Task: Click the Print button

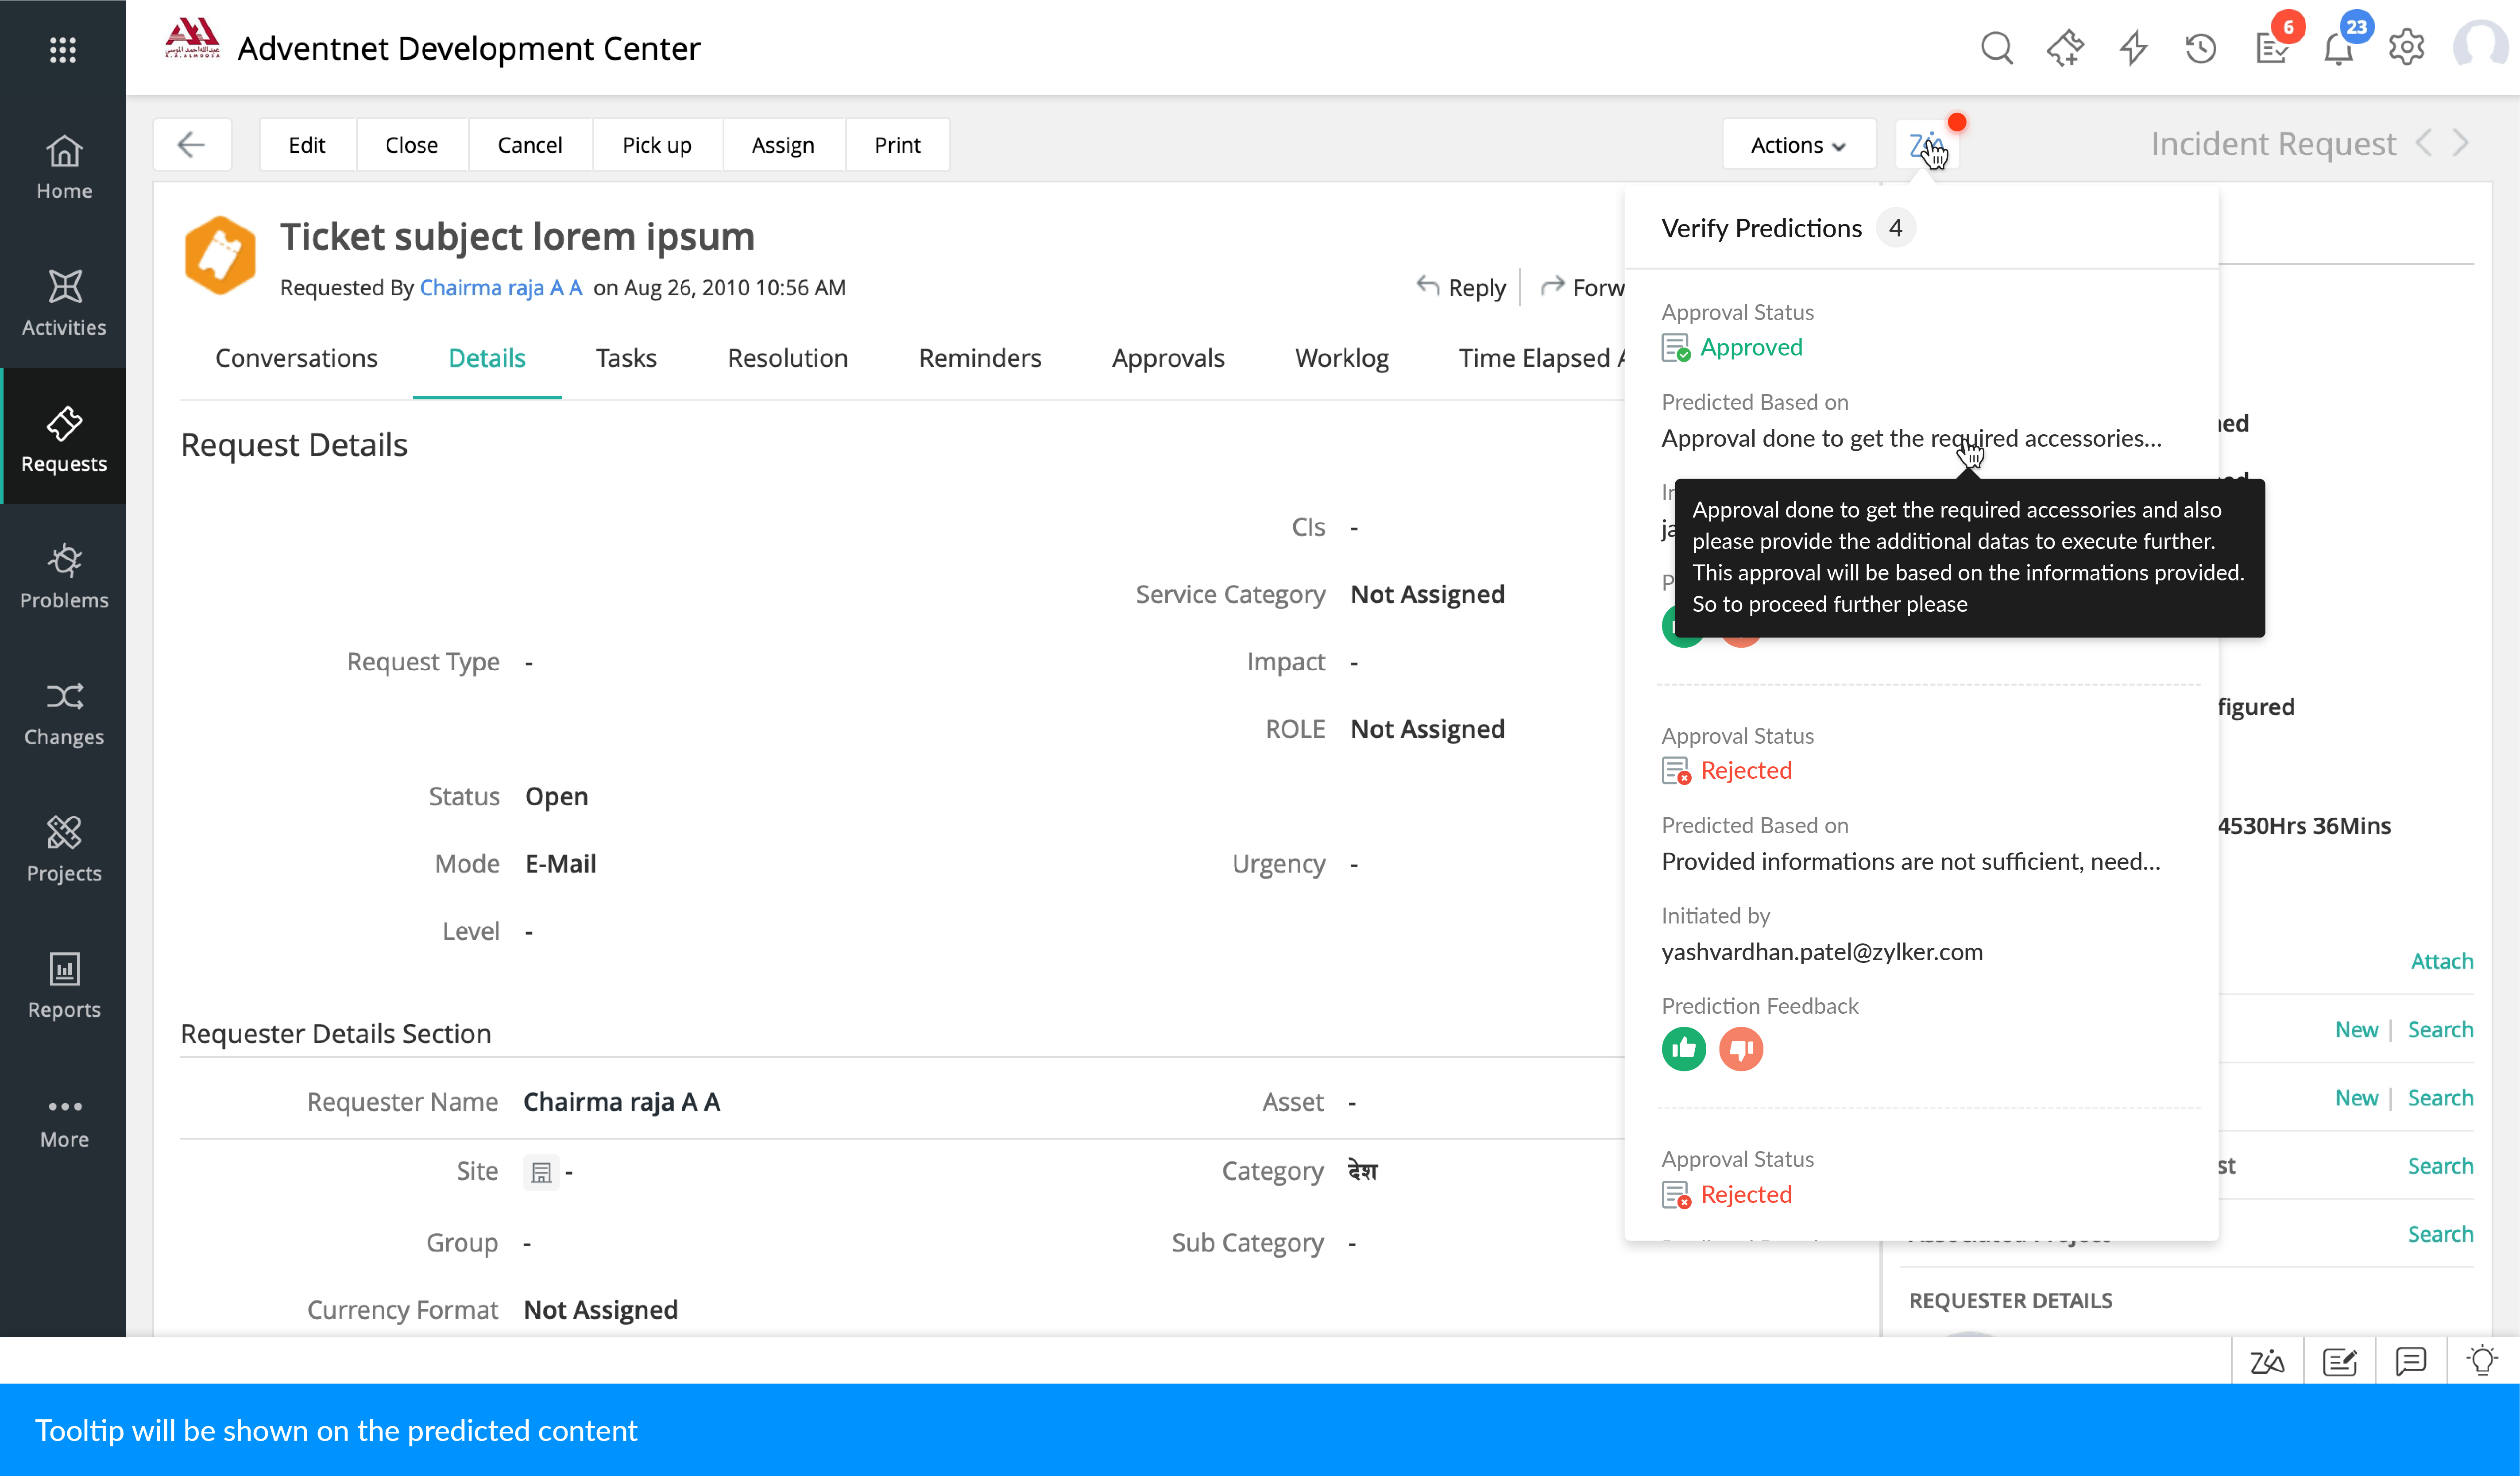Action: point(898,145)
